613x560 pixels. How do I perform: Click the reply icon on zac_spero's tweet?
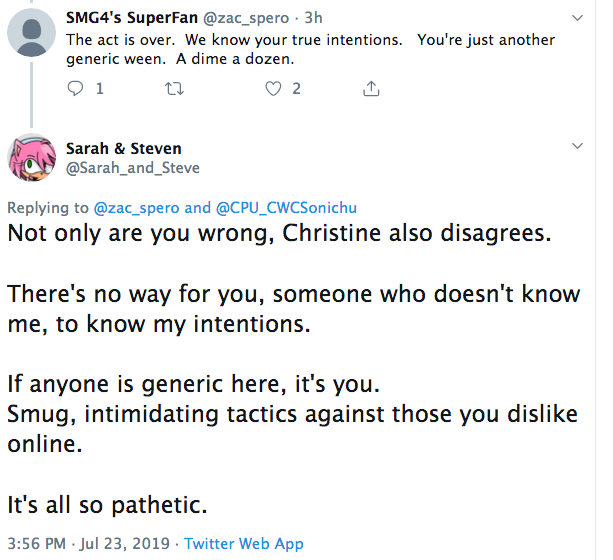click(74, 89)
